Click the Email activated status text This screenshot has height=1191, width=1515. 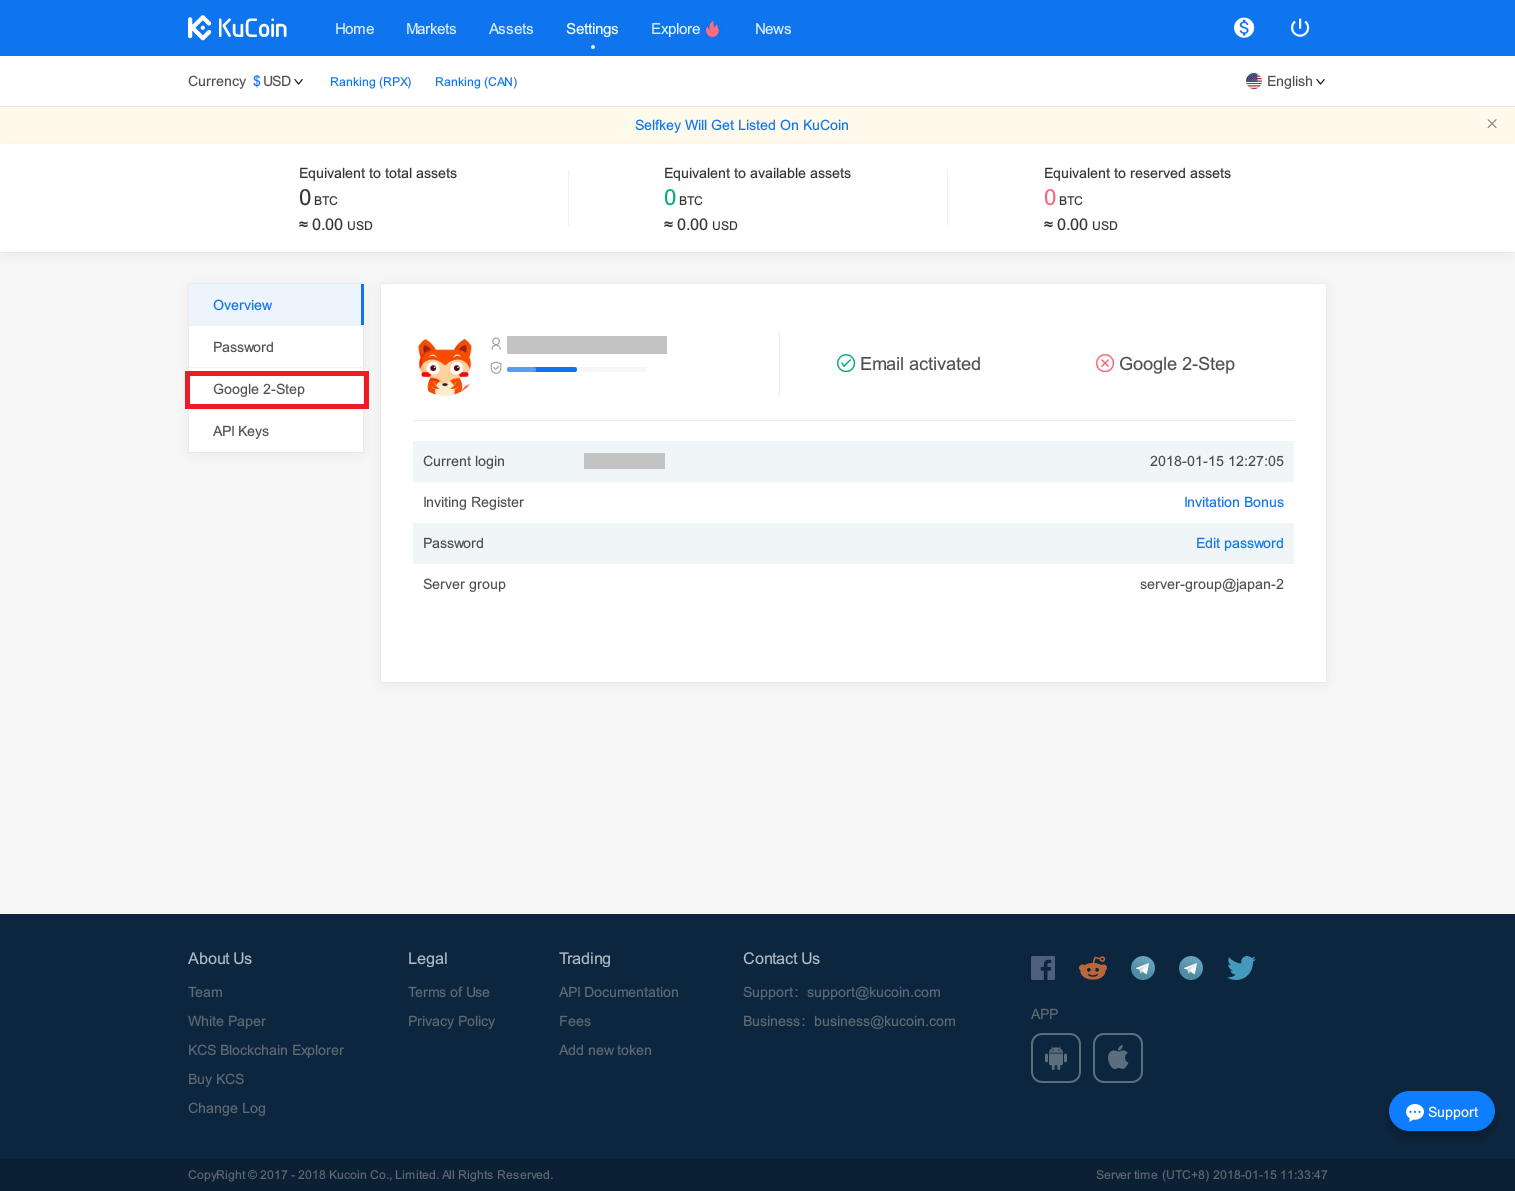(920, 364)
